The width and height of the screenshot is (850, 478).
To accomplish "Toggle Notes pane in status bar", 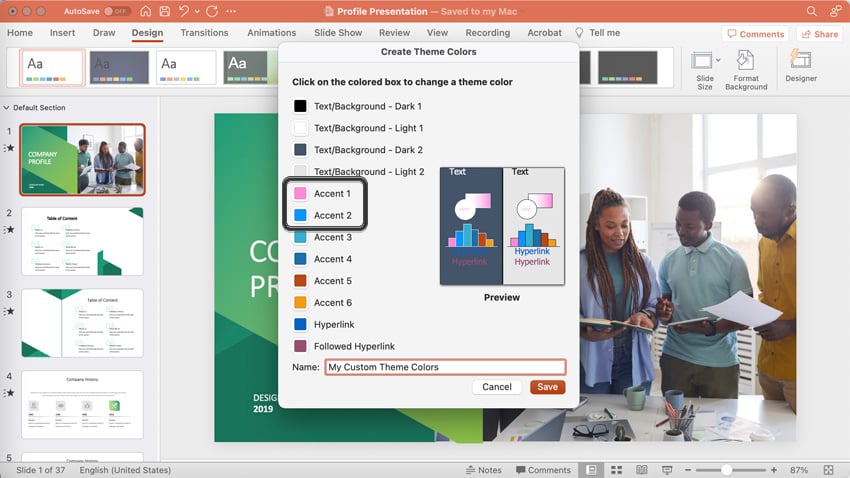I will [x=484, y=469].
